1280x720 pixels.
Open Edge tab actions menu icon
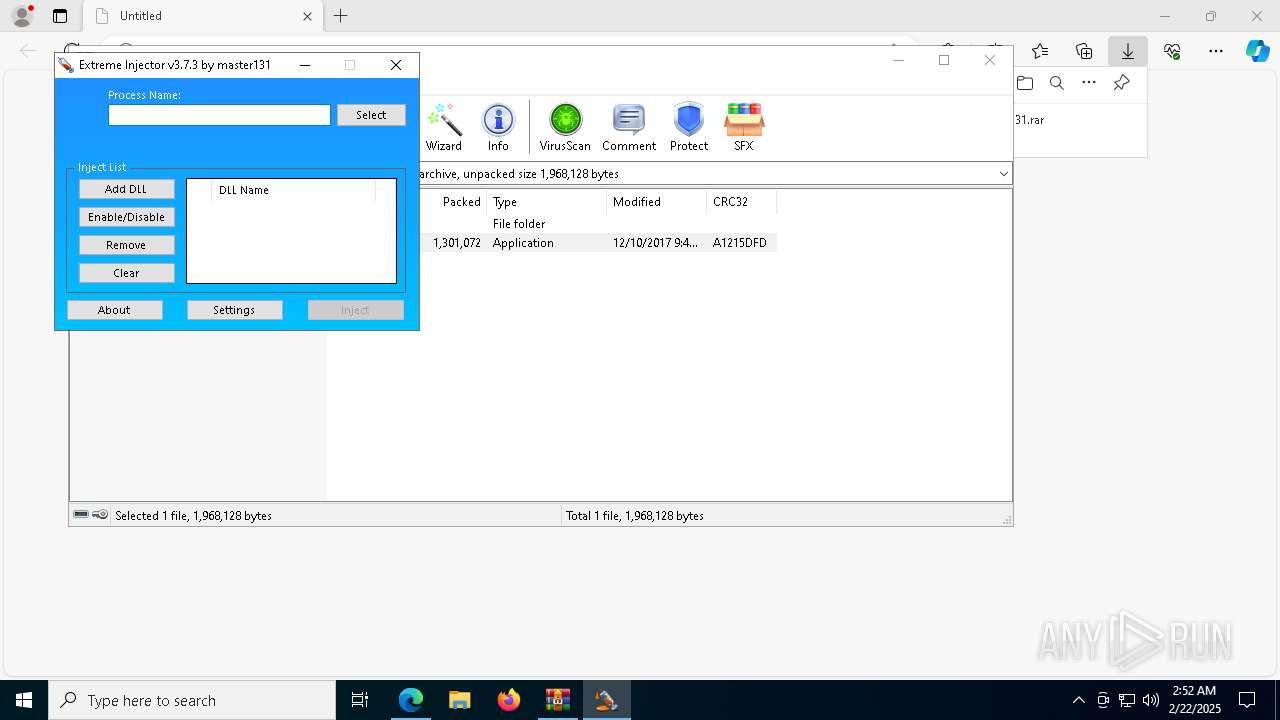[60, 16]
